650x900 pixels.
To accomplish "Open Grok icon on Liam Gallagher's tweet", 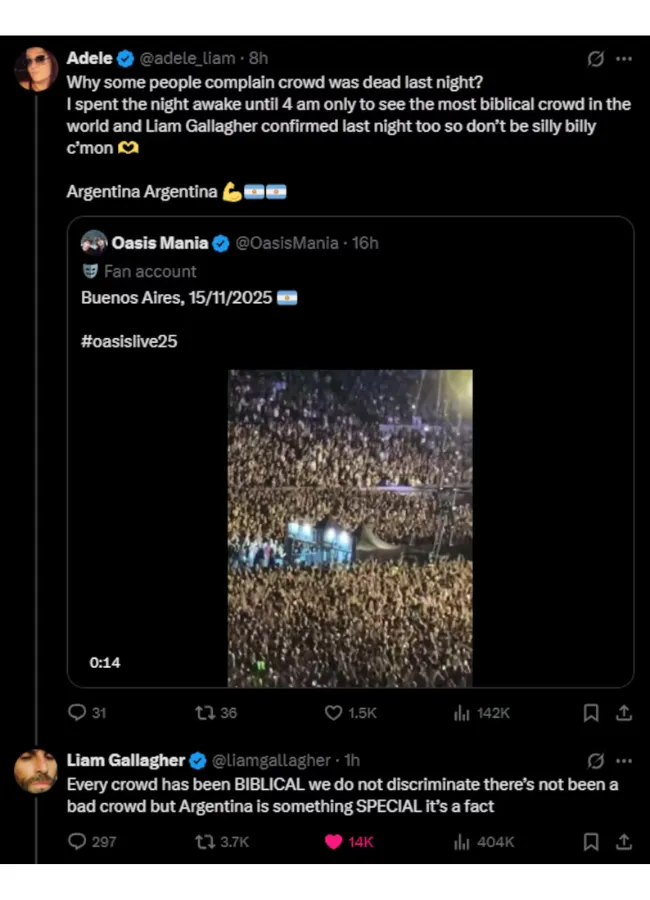I will coord(595,761).
